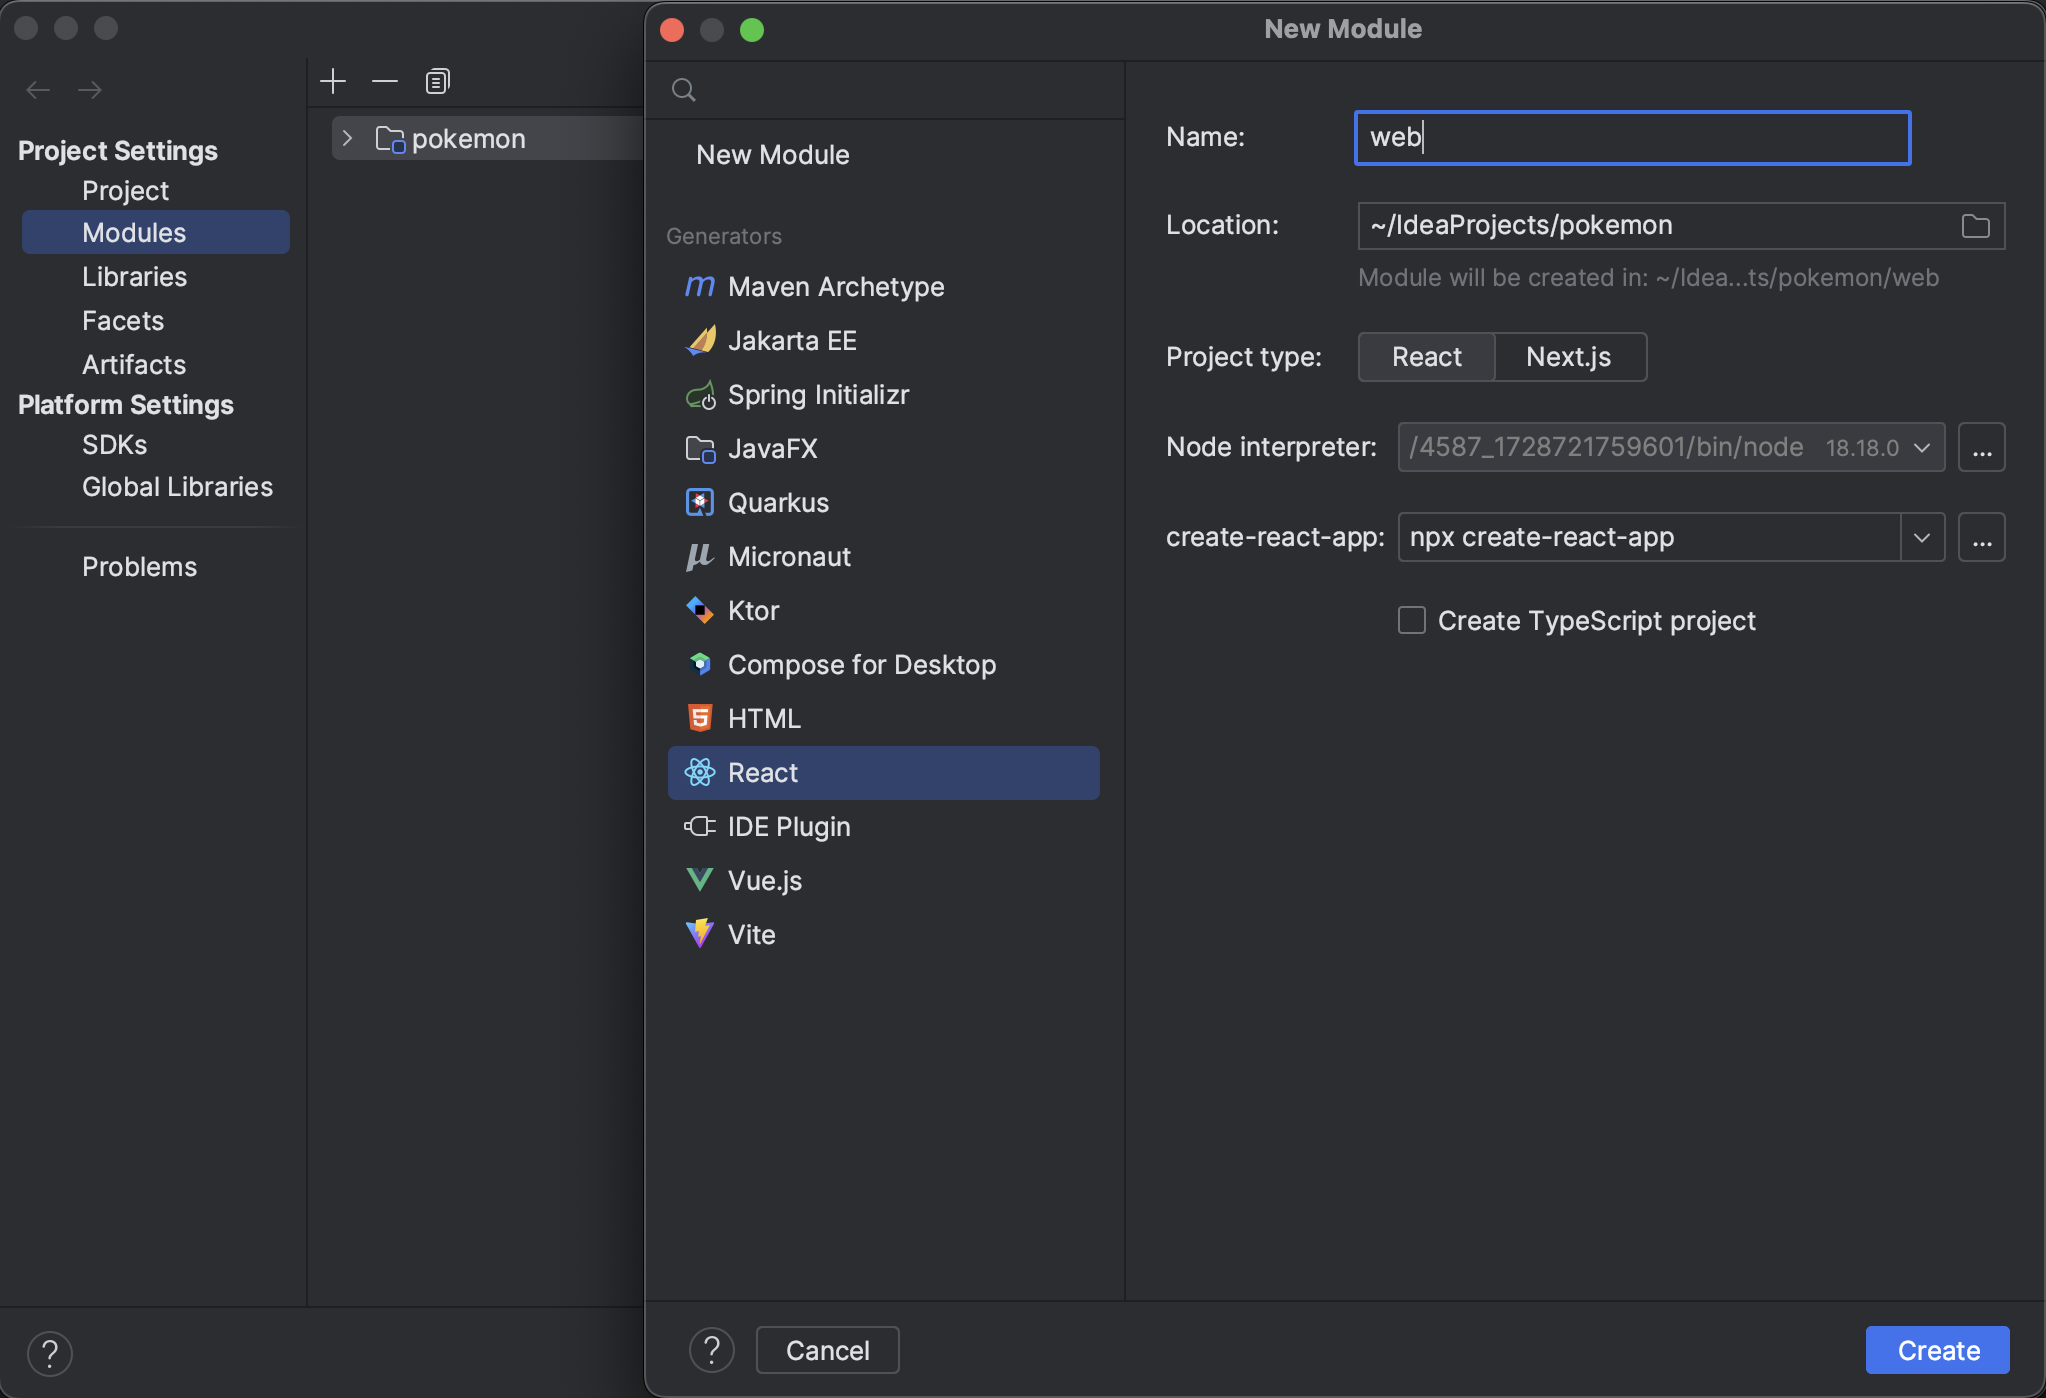Image resolution: width=2046 pixels, height=1398 pixels.
Task: Click the Copy module icon
Action: click(437, 81)
